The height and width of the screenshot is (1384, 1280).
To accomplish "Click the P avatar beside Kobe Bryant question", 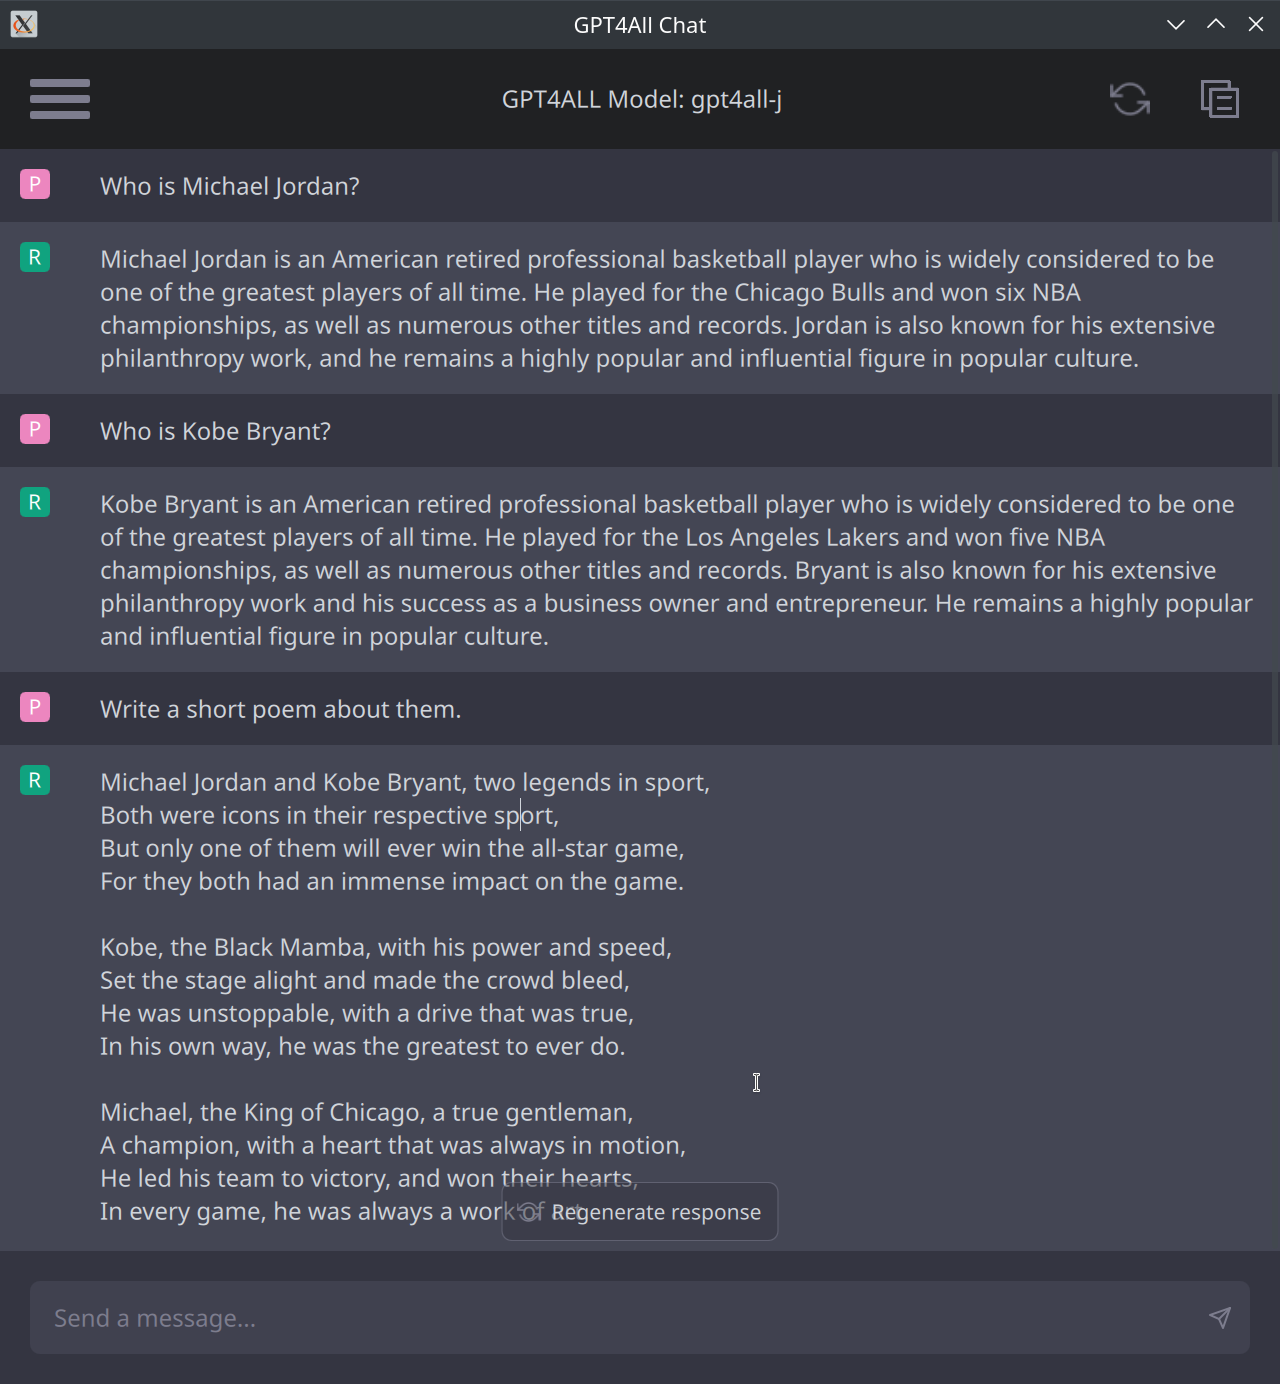I will [35, 429].
